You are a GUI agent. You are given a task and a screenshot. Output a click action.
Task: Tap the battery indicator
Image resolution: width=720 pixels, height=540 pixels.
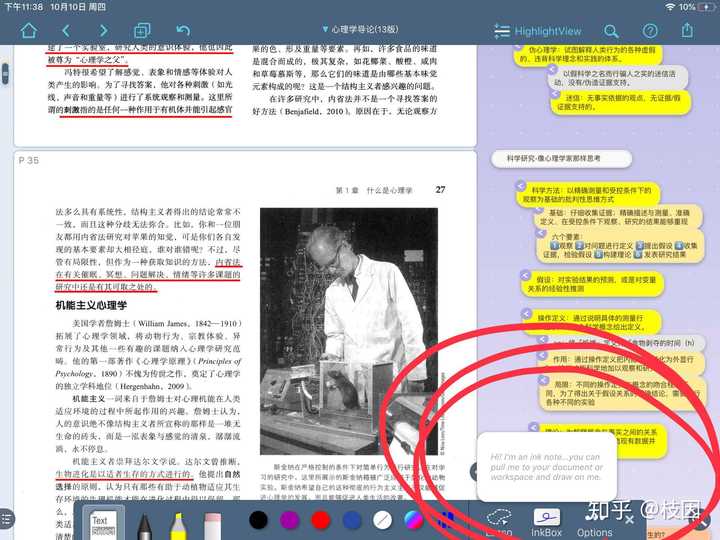pos(705,7)
